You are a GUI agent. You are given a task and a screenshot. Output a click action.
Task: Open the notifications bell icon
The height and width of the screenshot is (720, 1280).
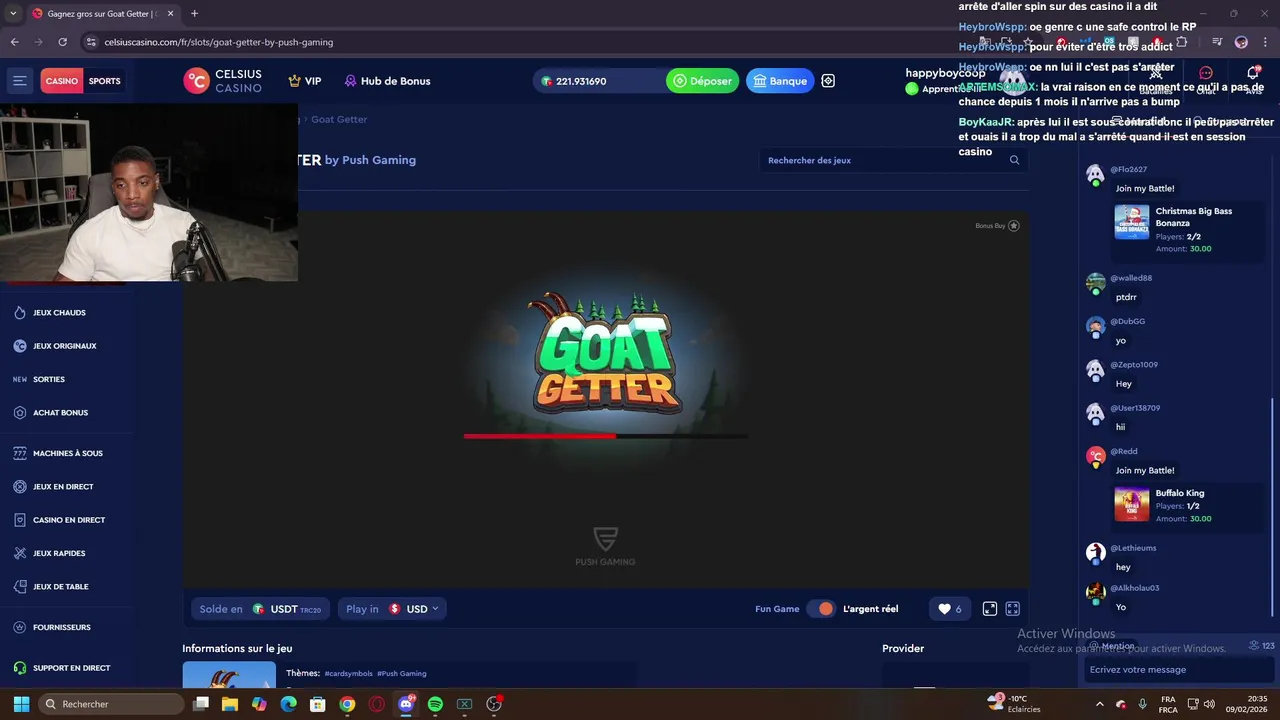pos(1252,74)
